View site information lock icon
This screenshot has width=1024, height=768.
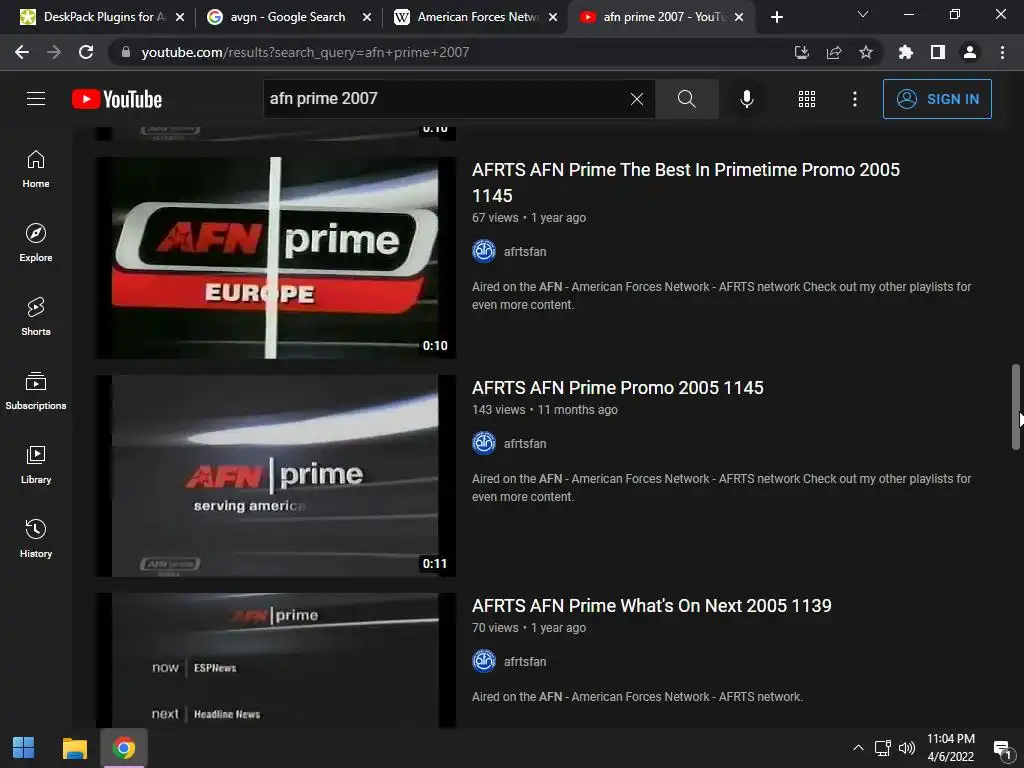click(126, 52)
